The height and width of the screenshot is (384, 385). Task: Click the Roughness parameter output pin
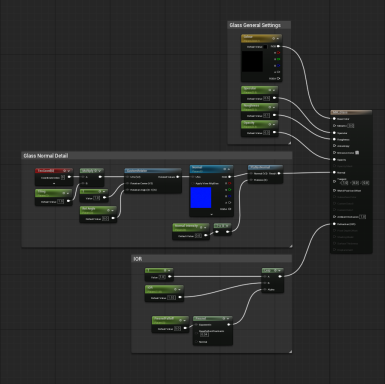pos(274,115)
